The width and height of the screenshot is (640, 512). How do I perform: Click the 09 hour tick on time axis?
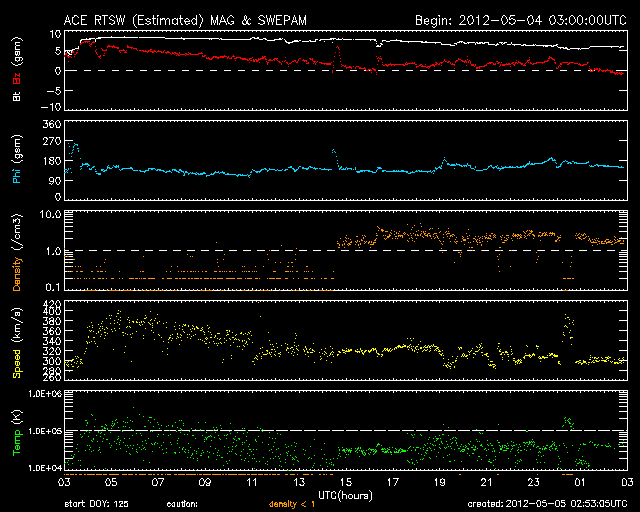tap(205, 482)
